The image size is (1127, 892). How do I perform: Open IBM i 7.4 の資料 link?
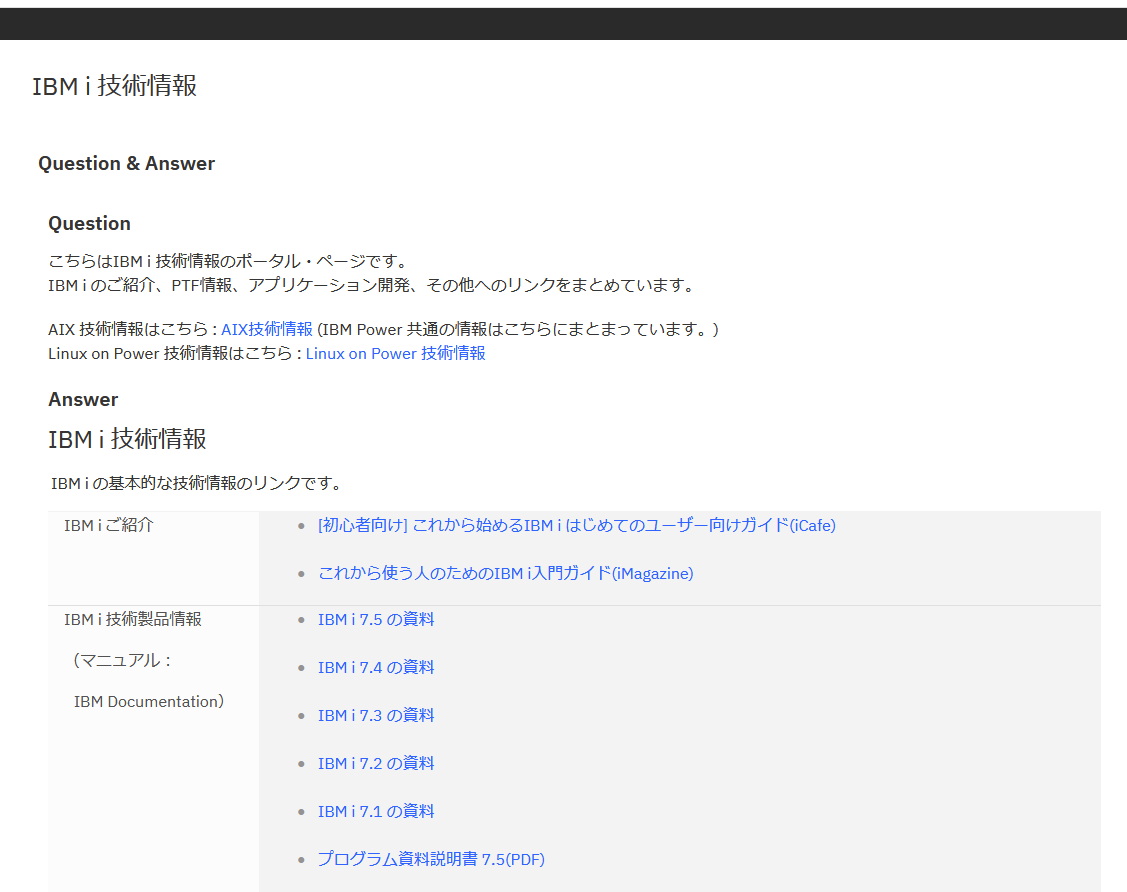[376, 668]
